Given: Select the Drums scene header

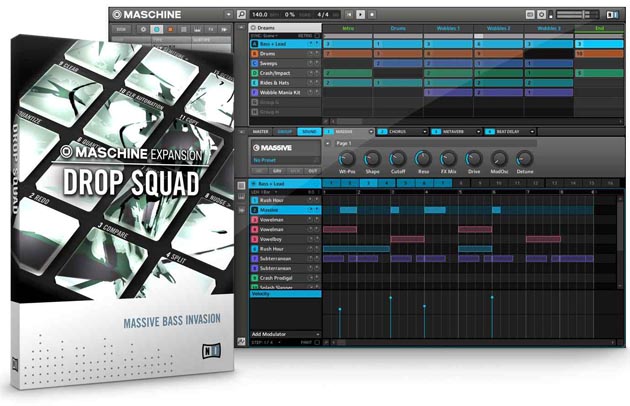Looking at the screenshot, I should click(398, 28).
